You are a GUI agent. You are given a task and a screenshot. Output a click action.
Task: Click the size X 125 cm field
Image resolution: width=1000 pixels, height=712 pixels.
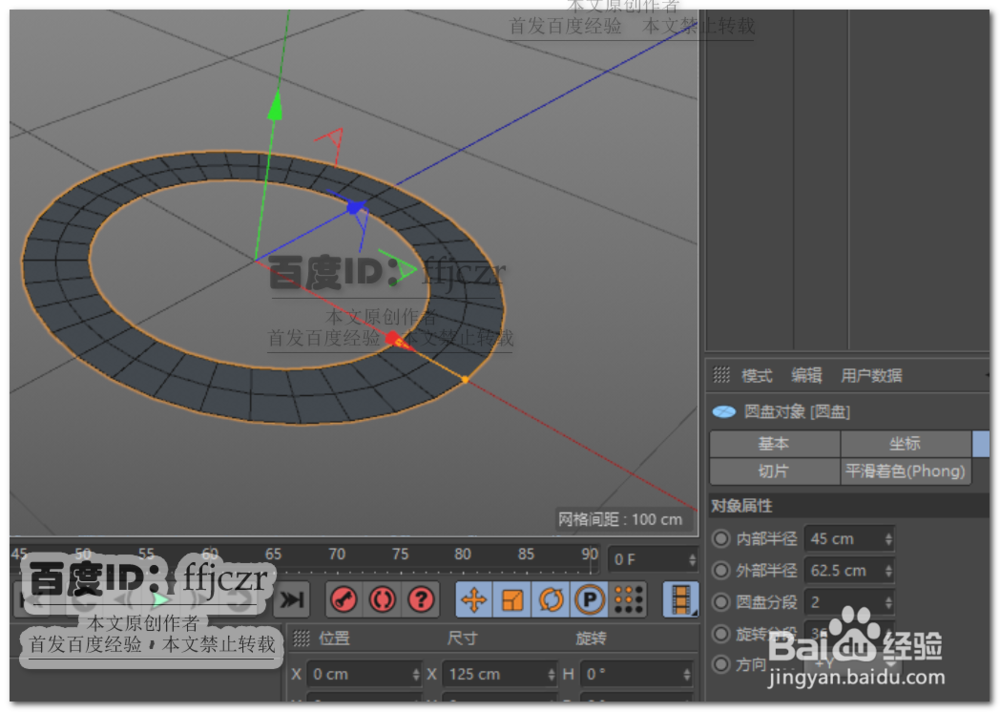point(500,674)
